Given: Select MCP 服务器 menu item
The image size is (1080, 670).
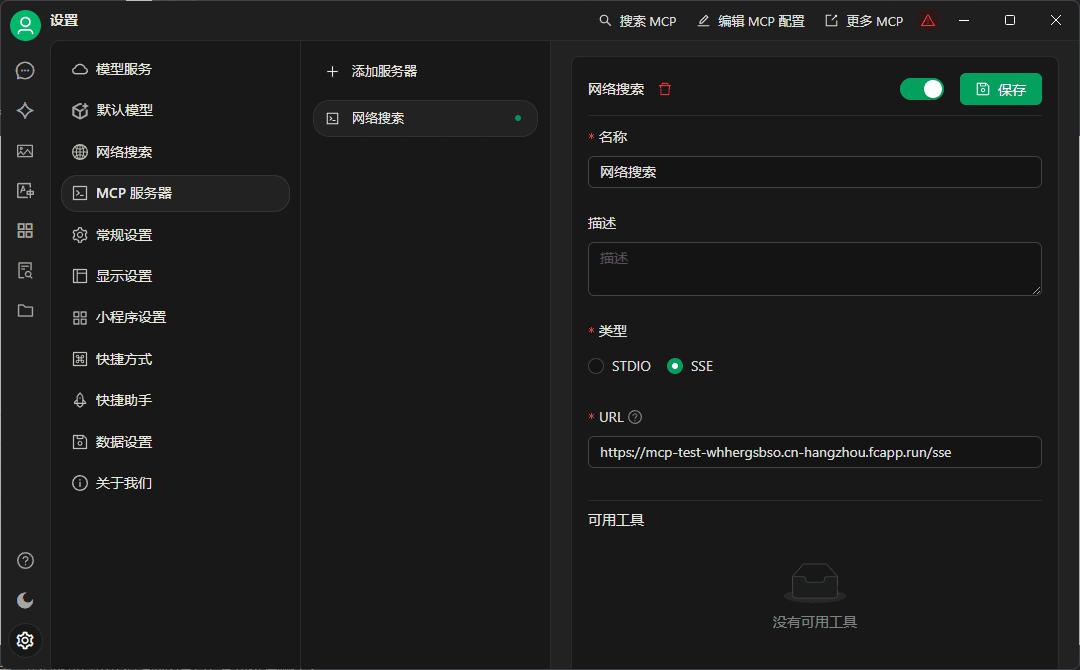Looking at the screenshot, I should coord(176,193).
